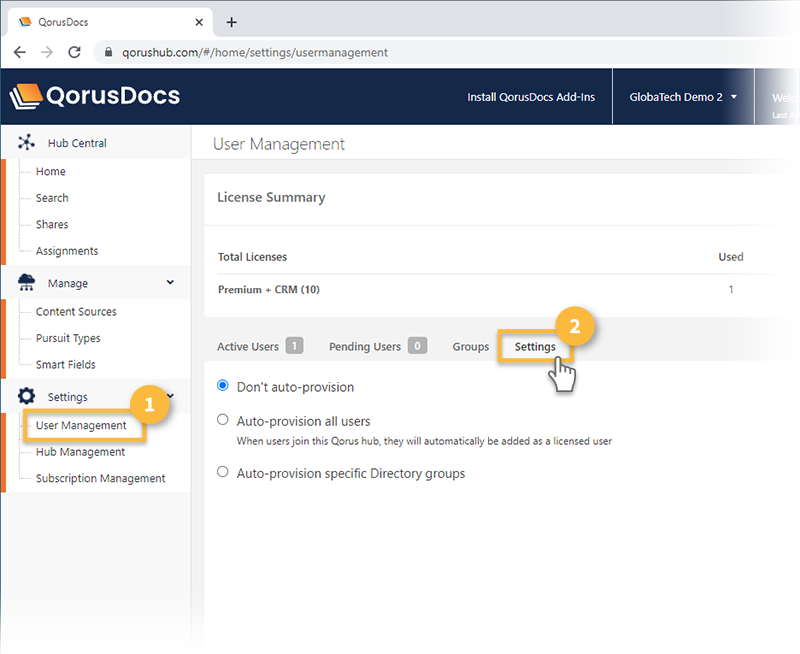Click the QorusDocs logo icon

pos(27,96)
